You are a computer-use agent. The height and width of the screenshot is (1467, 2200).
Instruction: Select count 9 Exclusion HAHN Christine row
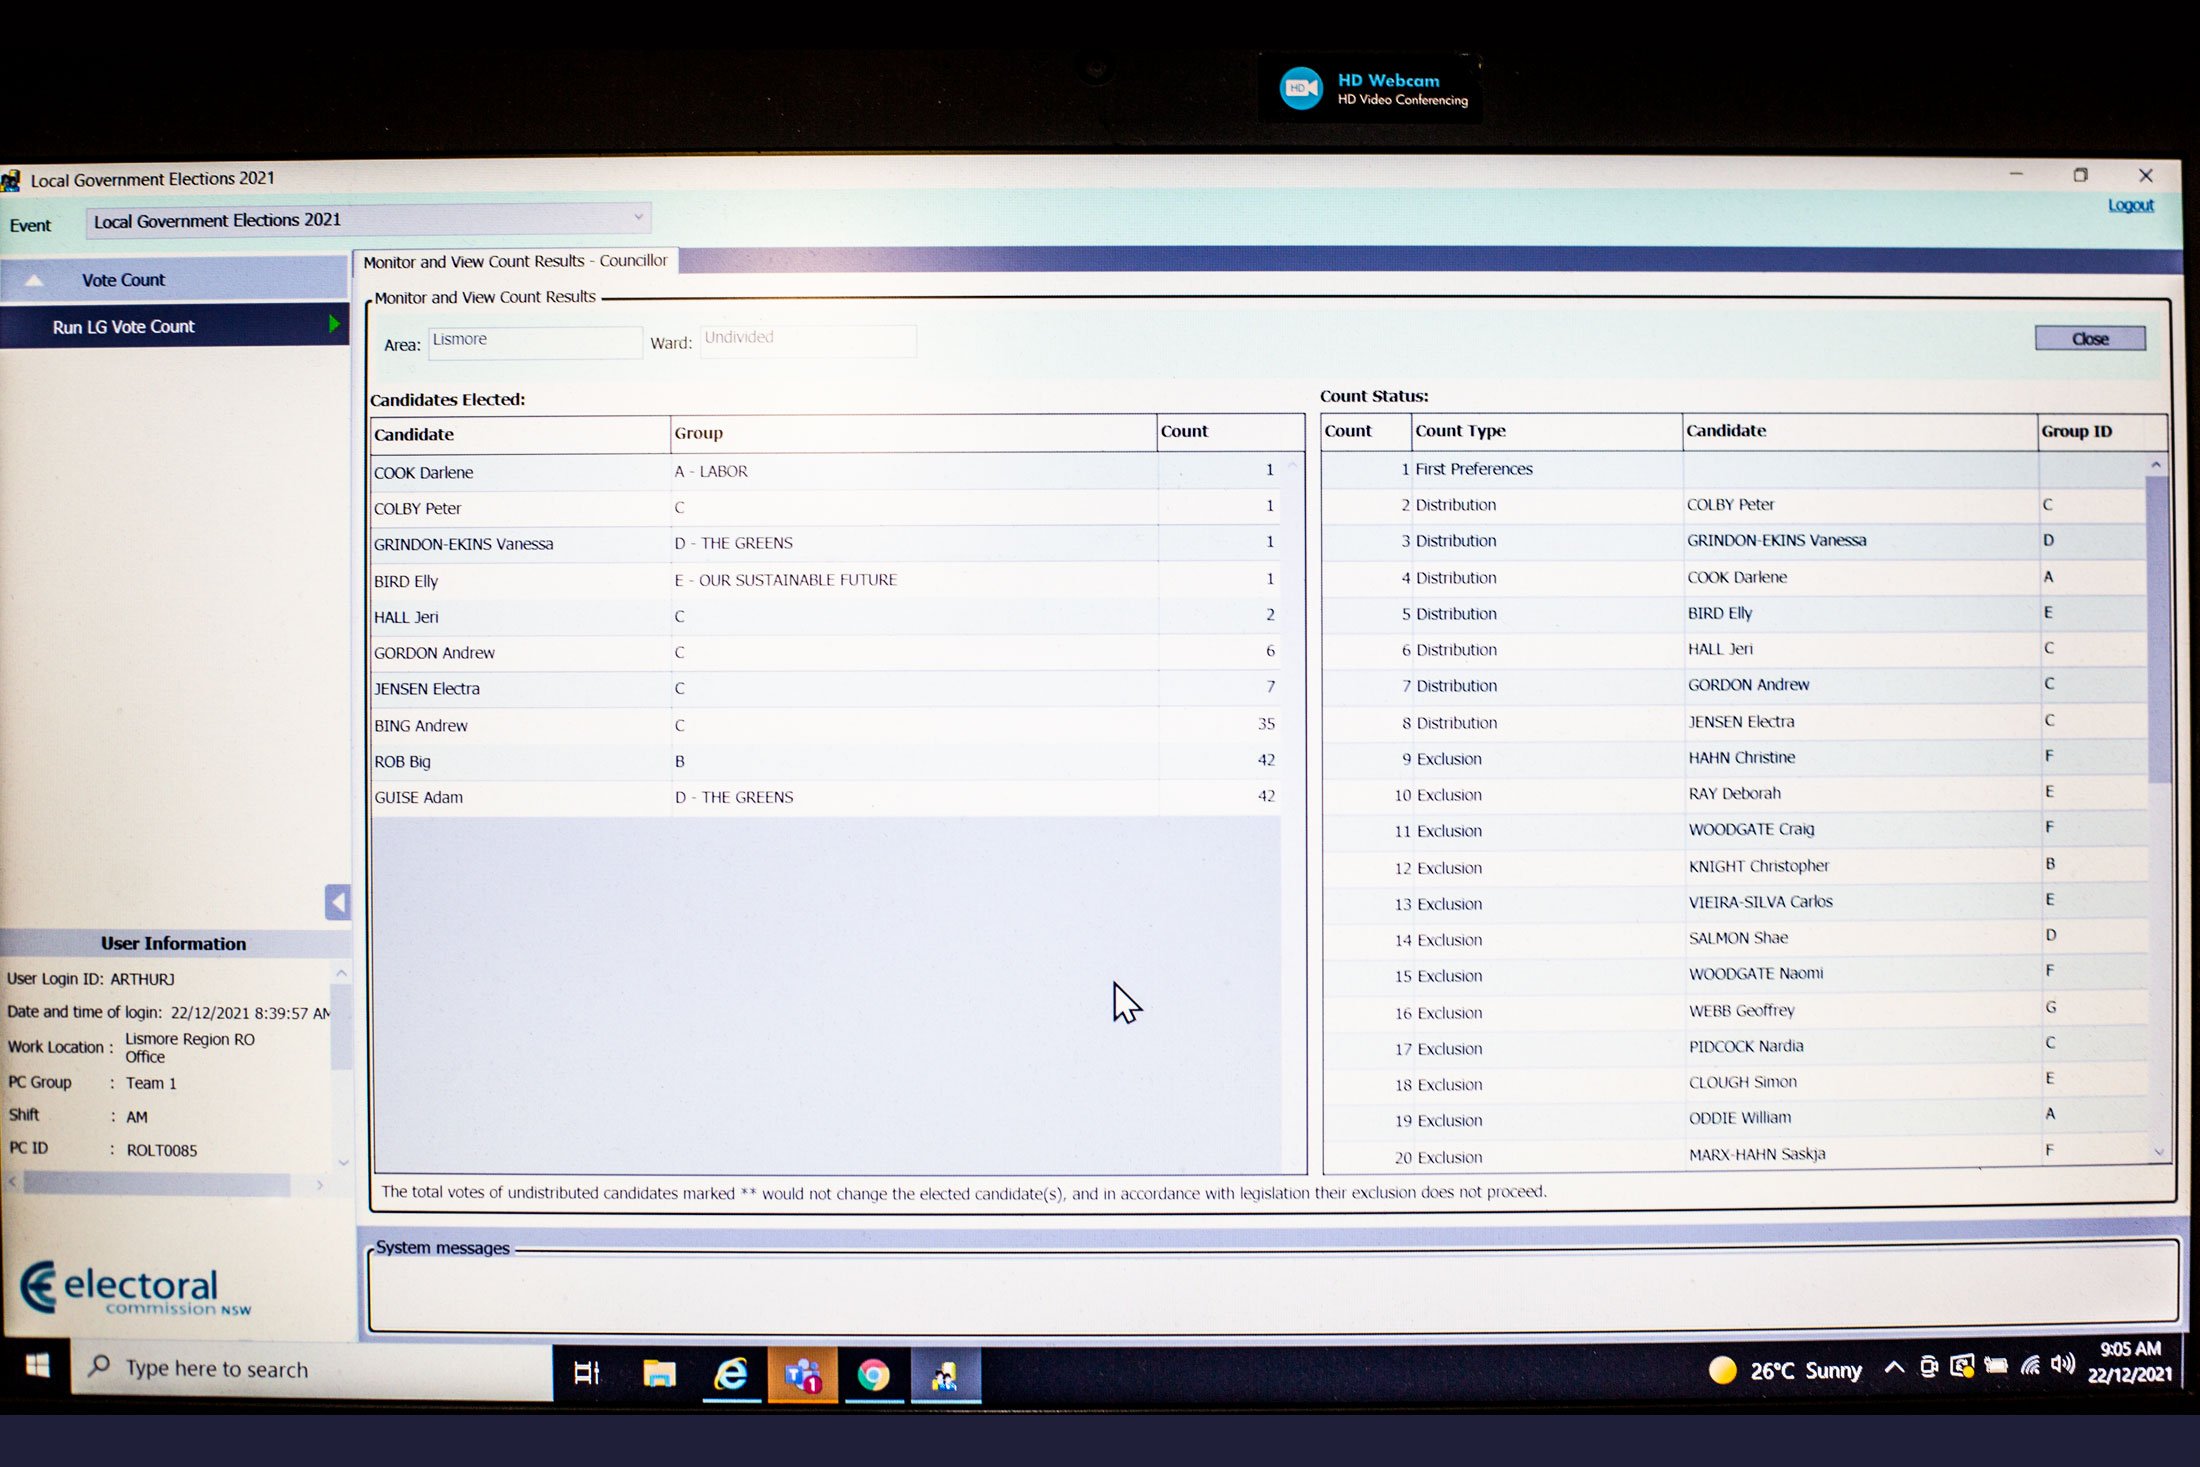(1734, 758)
